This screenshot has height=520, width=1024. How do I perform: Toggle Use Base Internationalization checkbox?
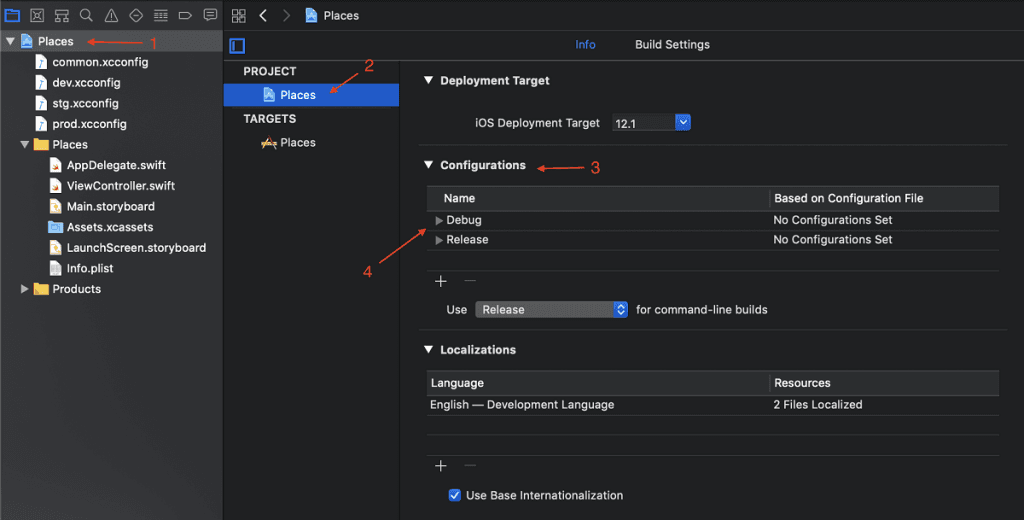point(455,495)
